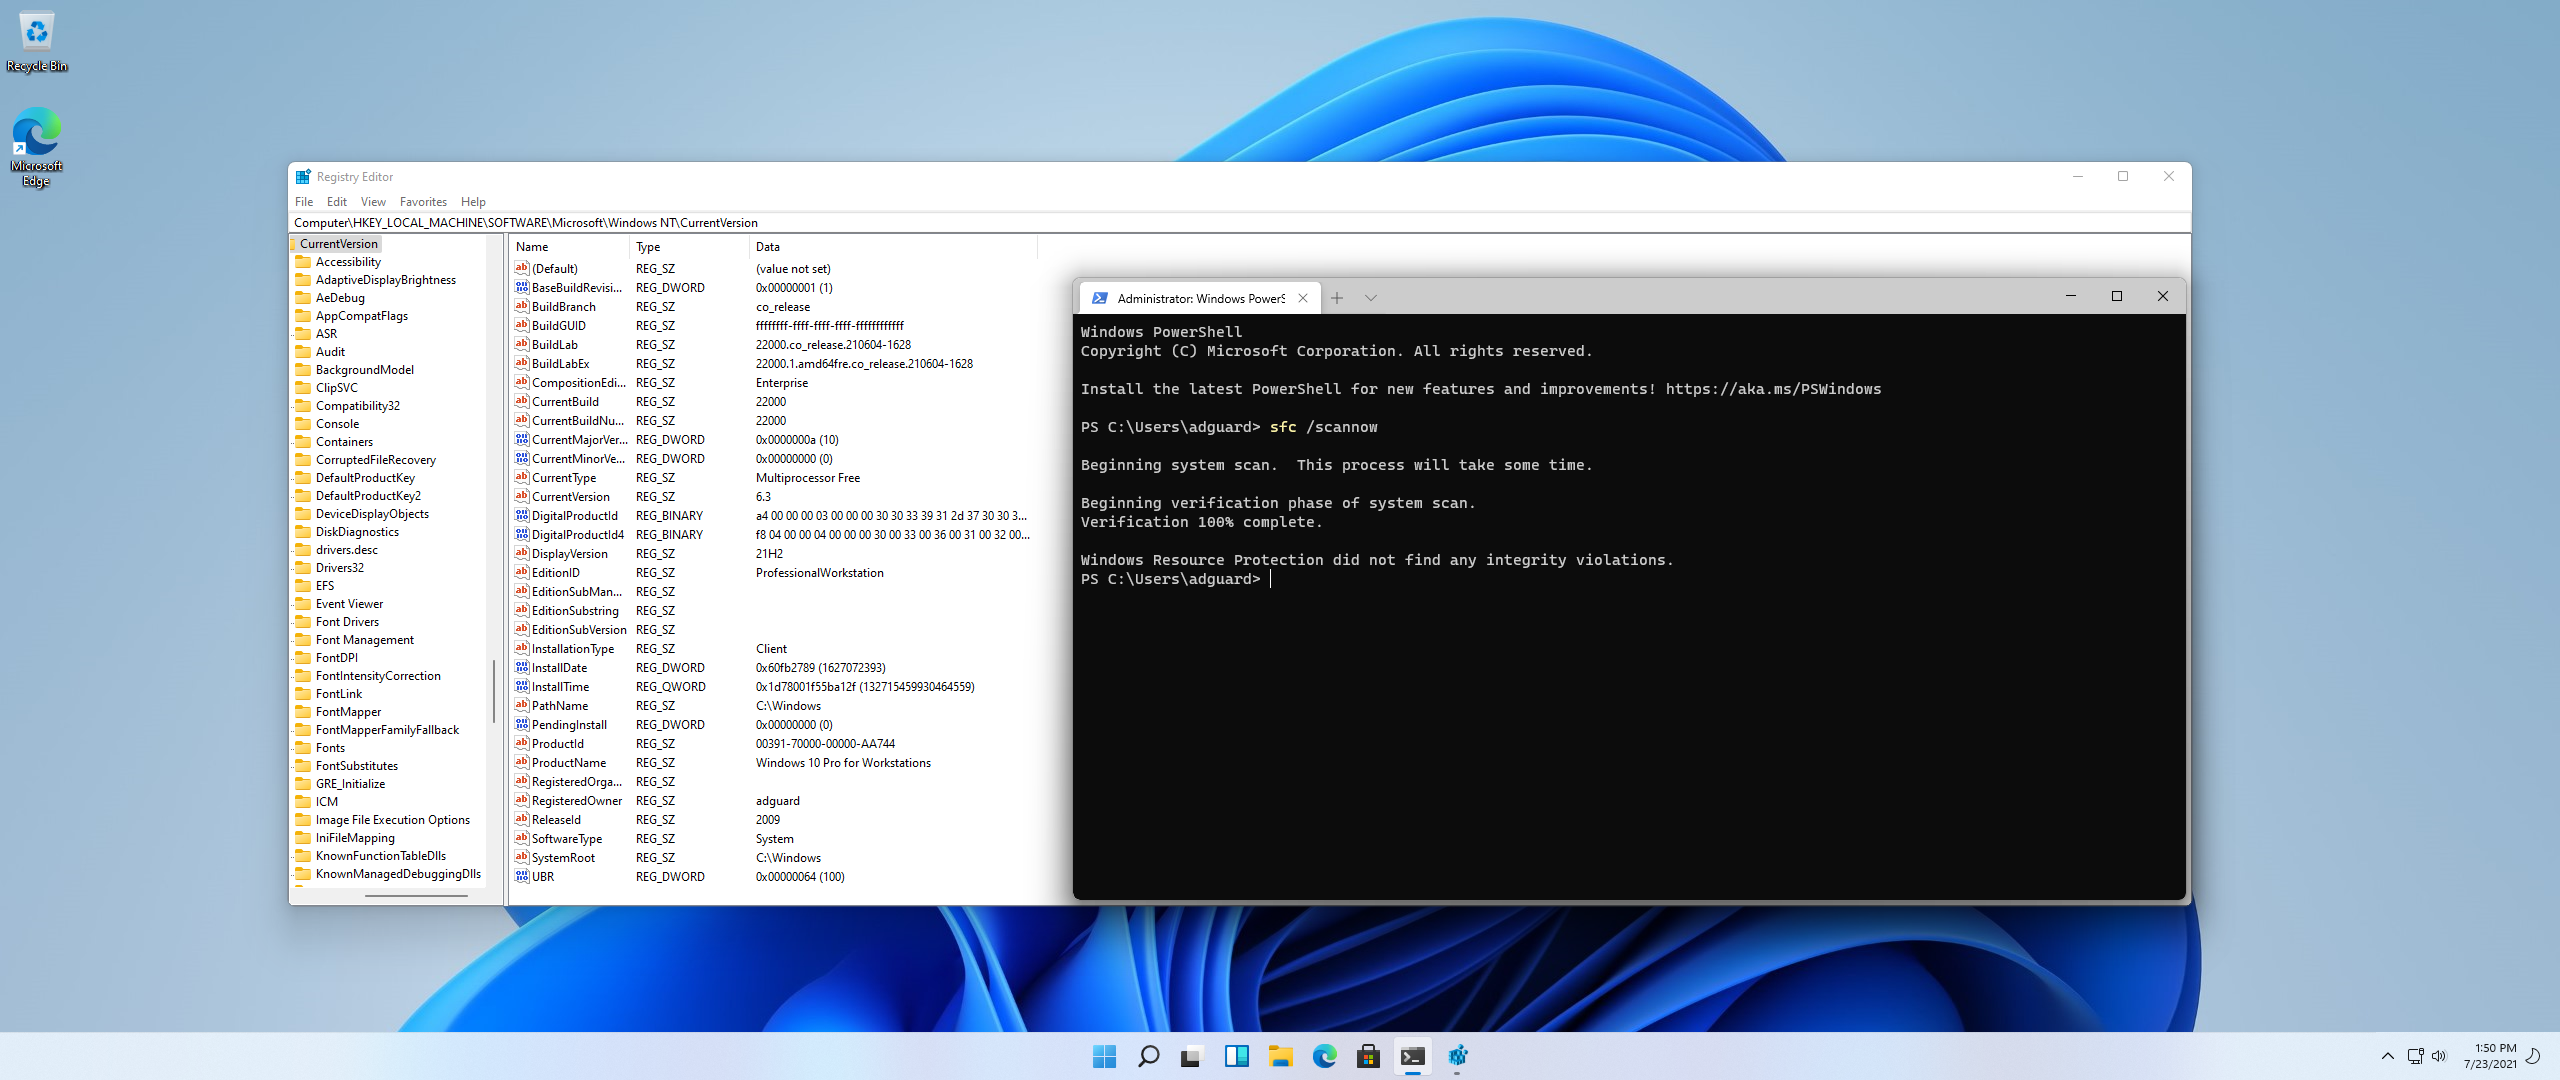Open the volume tray icon
Screen dimensions: 2560x1080
[x=2439, y=1056]
